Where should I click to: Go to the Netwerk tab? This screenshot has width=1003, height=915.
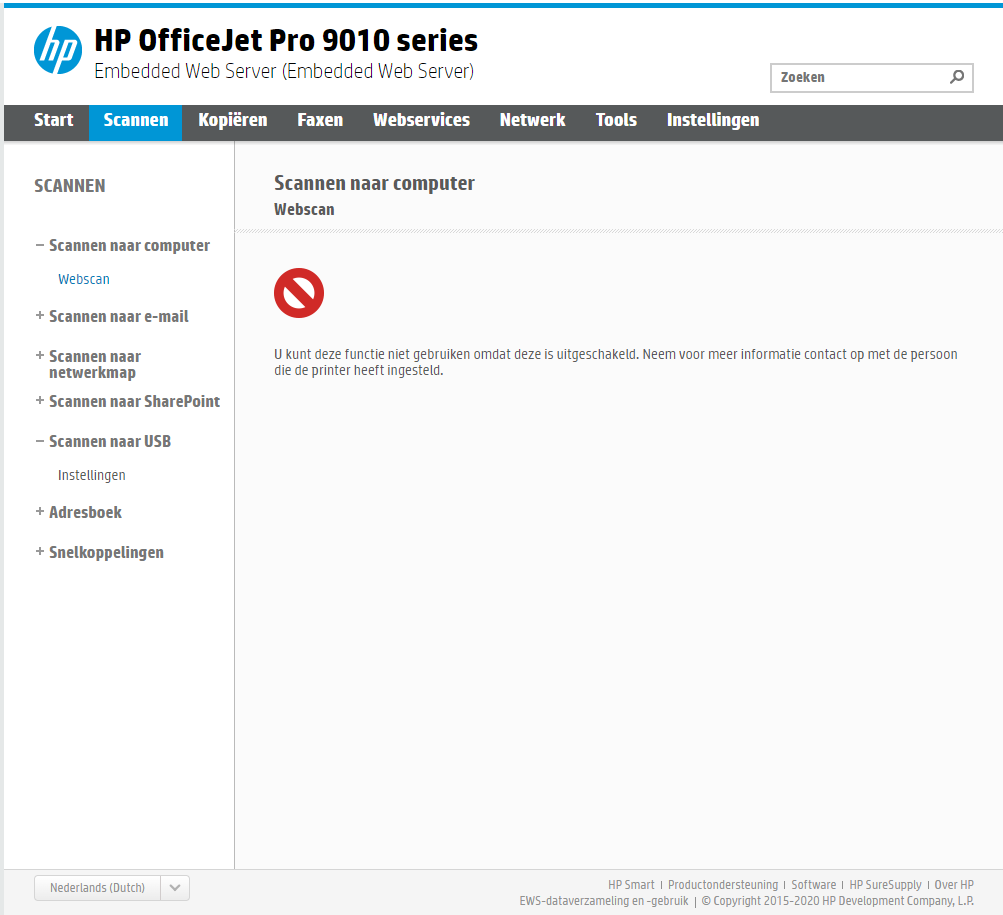532,120
